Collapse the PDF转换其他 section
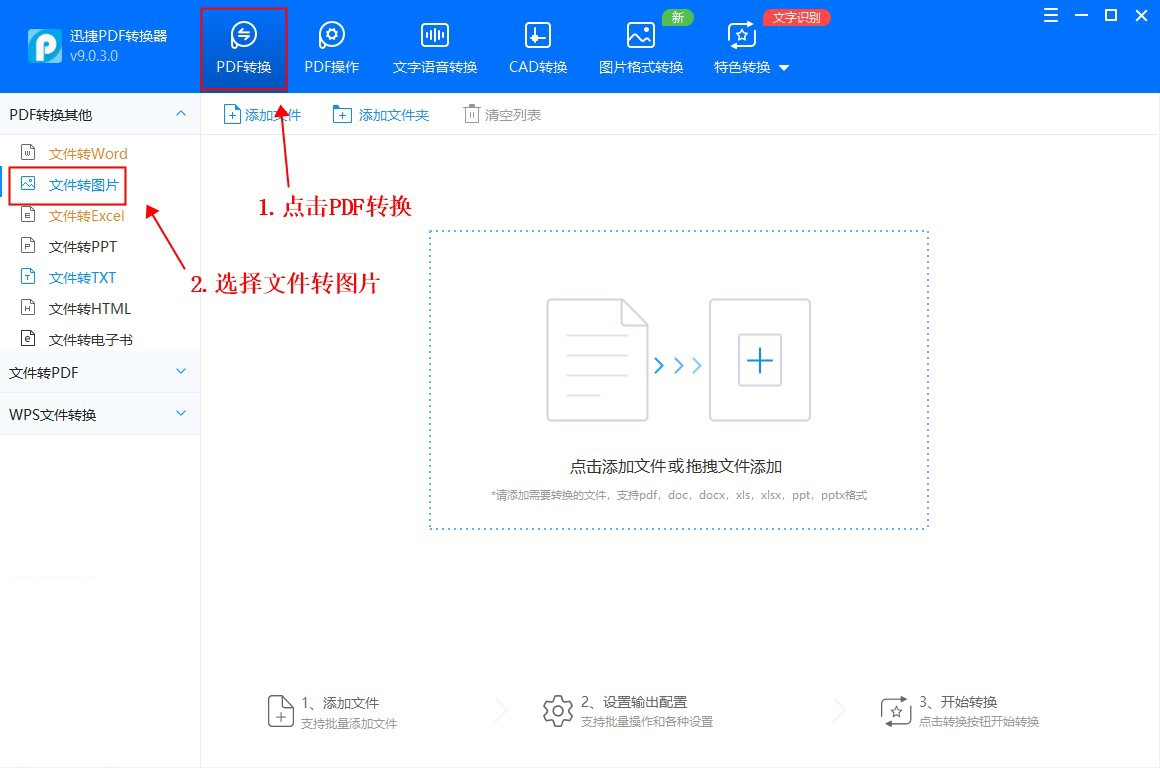1160x768 pixels. coord(181,114)
